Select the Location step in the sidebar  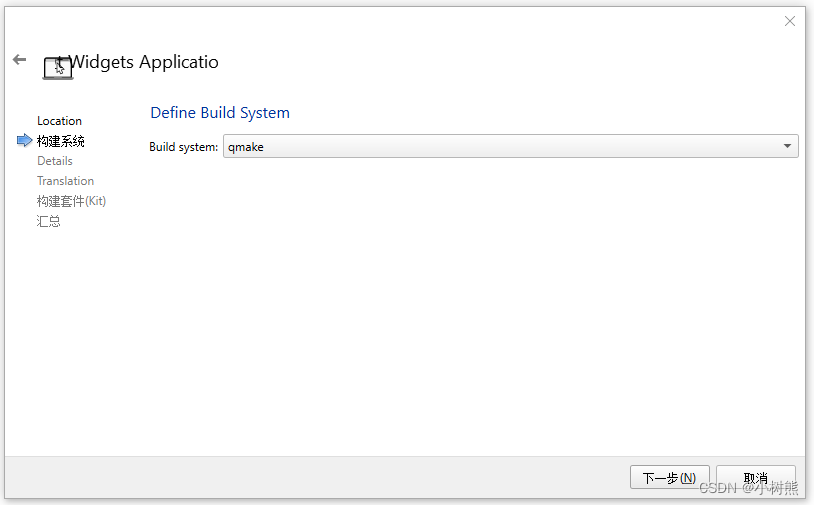pos(59,121)
